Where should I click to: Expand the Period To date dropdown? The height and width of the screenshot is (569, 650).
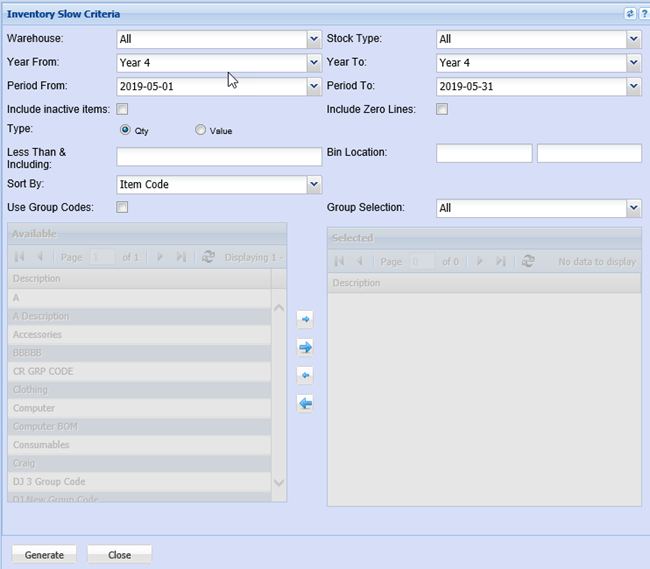coord(634,87)
